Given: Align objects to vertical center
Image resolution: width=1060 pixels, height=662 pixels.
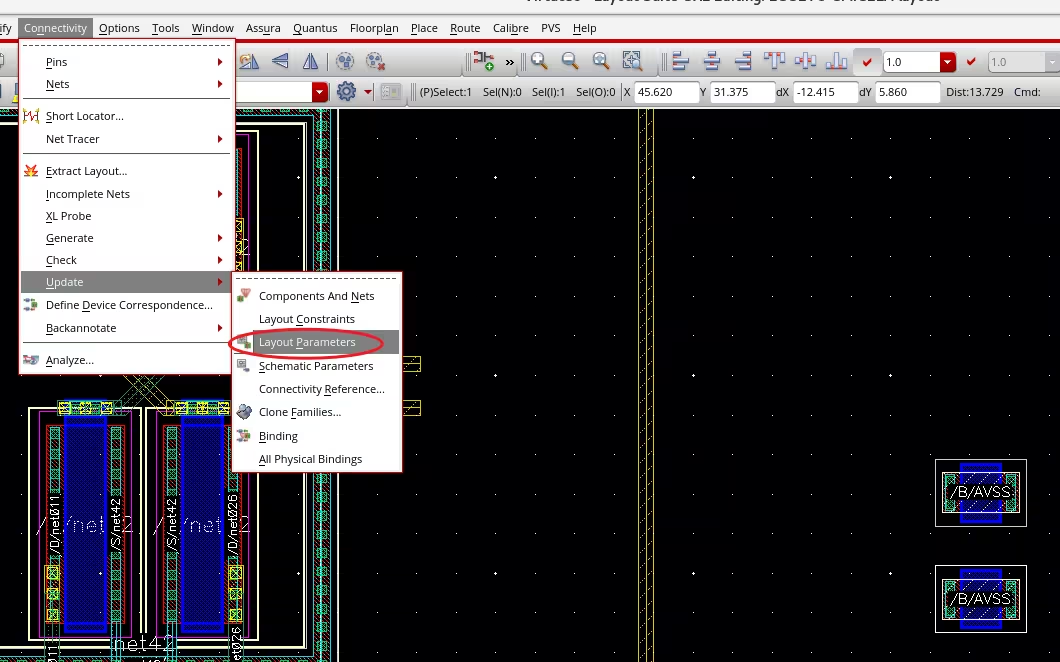Looking at the screenshot, I should tap(805, 62).
